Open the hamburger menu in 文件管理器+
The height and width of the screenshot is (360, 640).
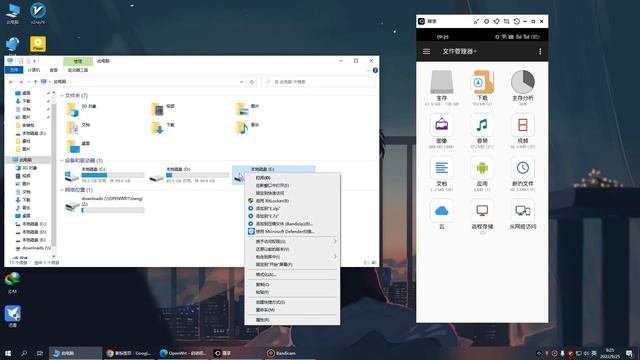click(427, 51)
